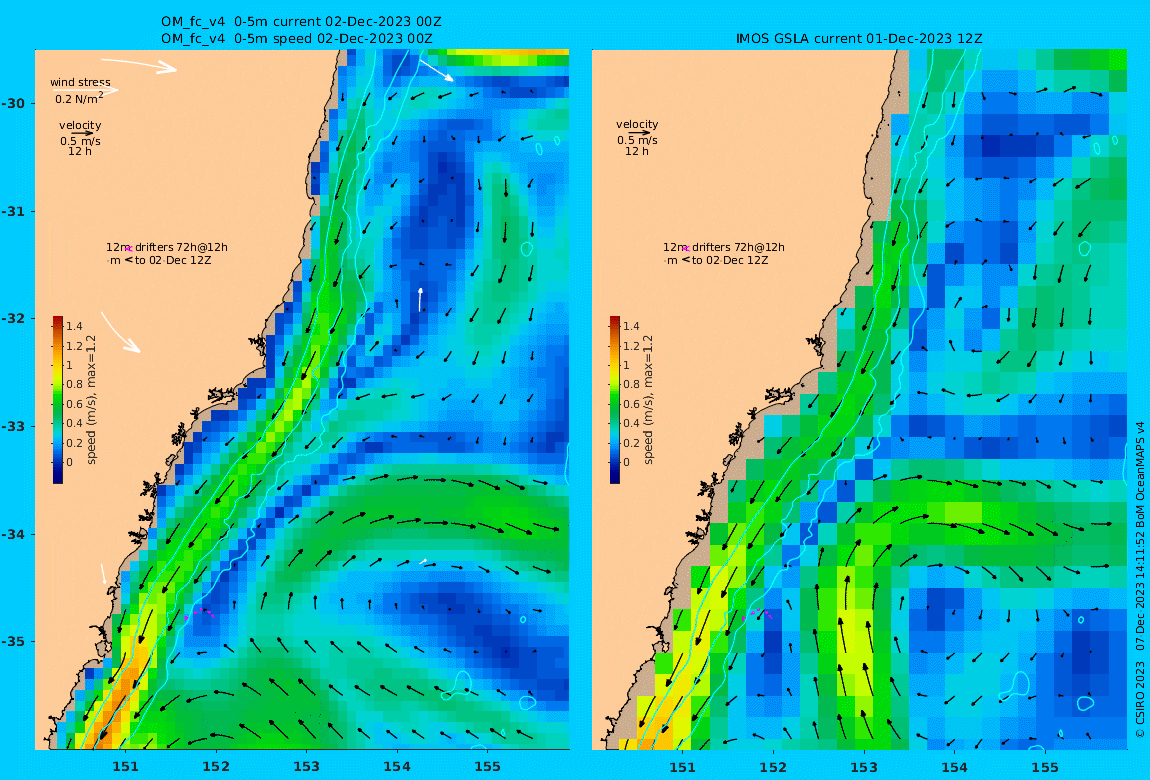Viewport: 1150px width, 780px height.
Task: Click longitude 154 under the IMOS GSLA map
Action: pos(954,767)
